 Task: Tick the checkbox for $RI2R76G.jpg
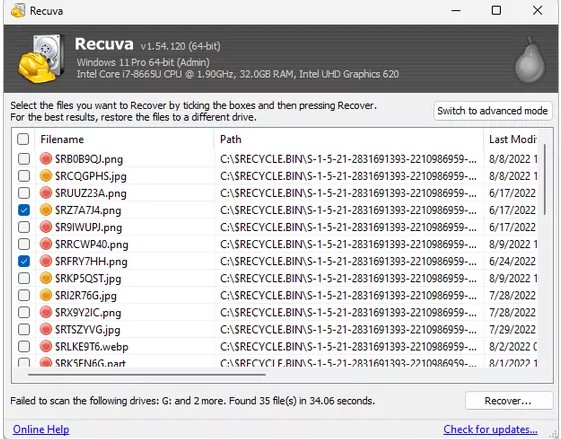tap(24, 295)
